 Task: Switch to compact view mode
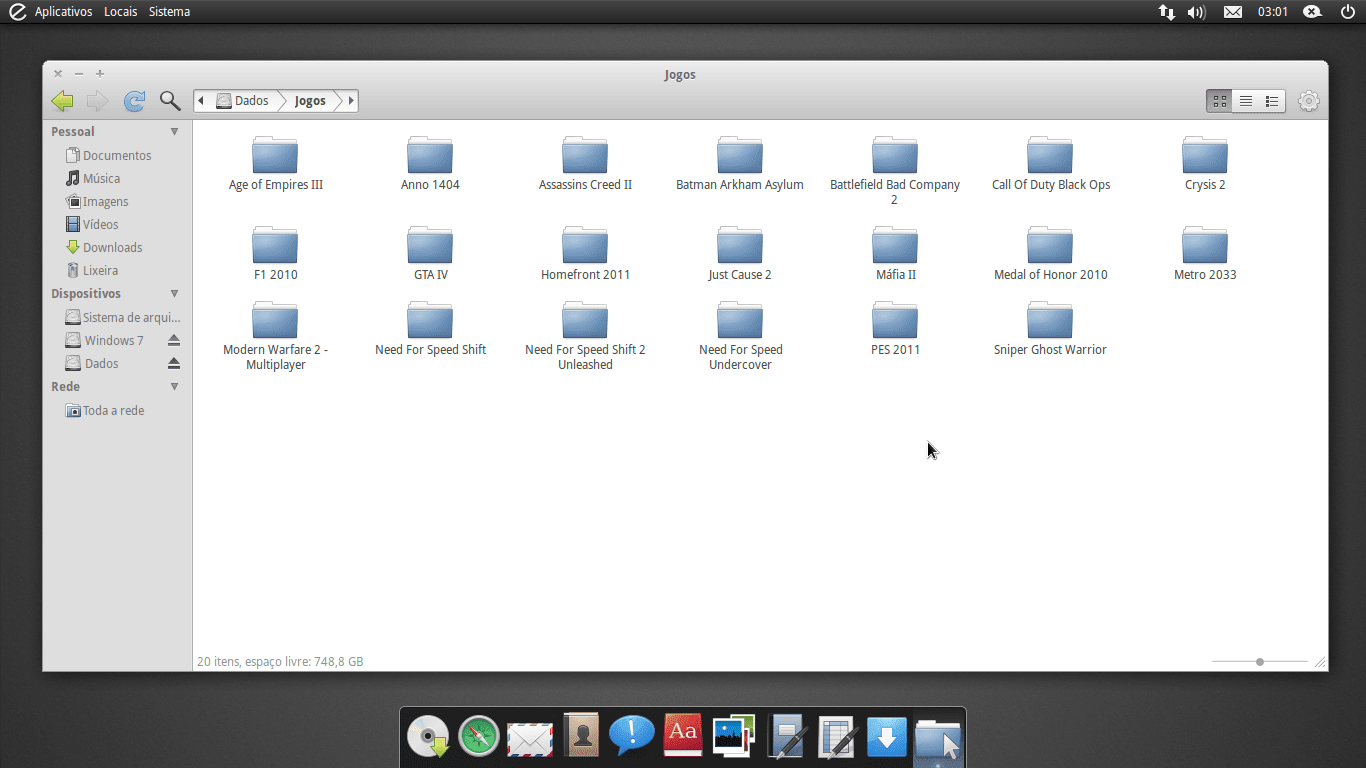point(1272,101)
